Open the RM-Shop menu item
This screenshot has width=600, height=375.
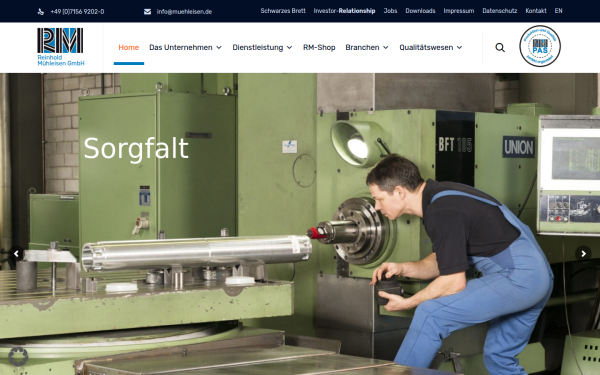click(x=319, y=47)
